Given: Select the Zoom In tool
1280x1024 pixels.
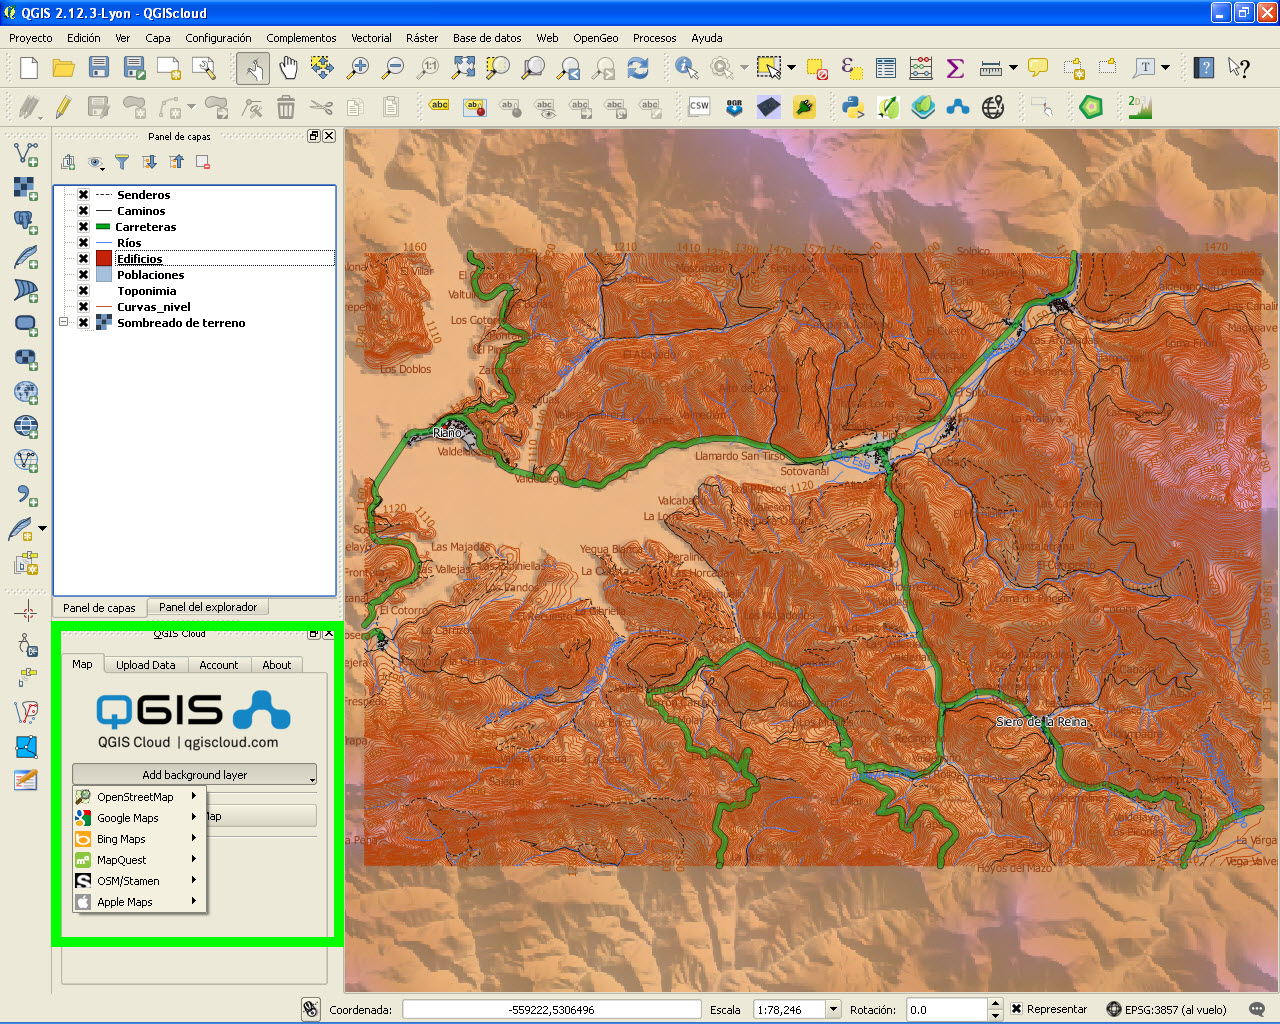Looking at the screenshot, I should [358, 68].
